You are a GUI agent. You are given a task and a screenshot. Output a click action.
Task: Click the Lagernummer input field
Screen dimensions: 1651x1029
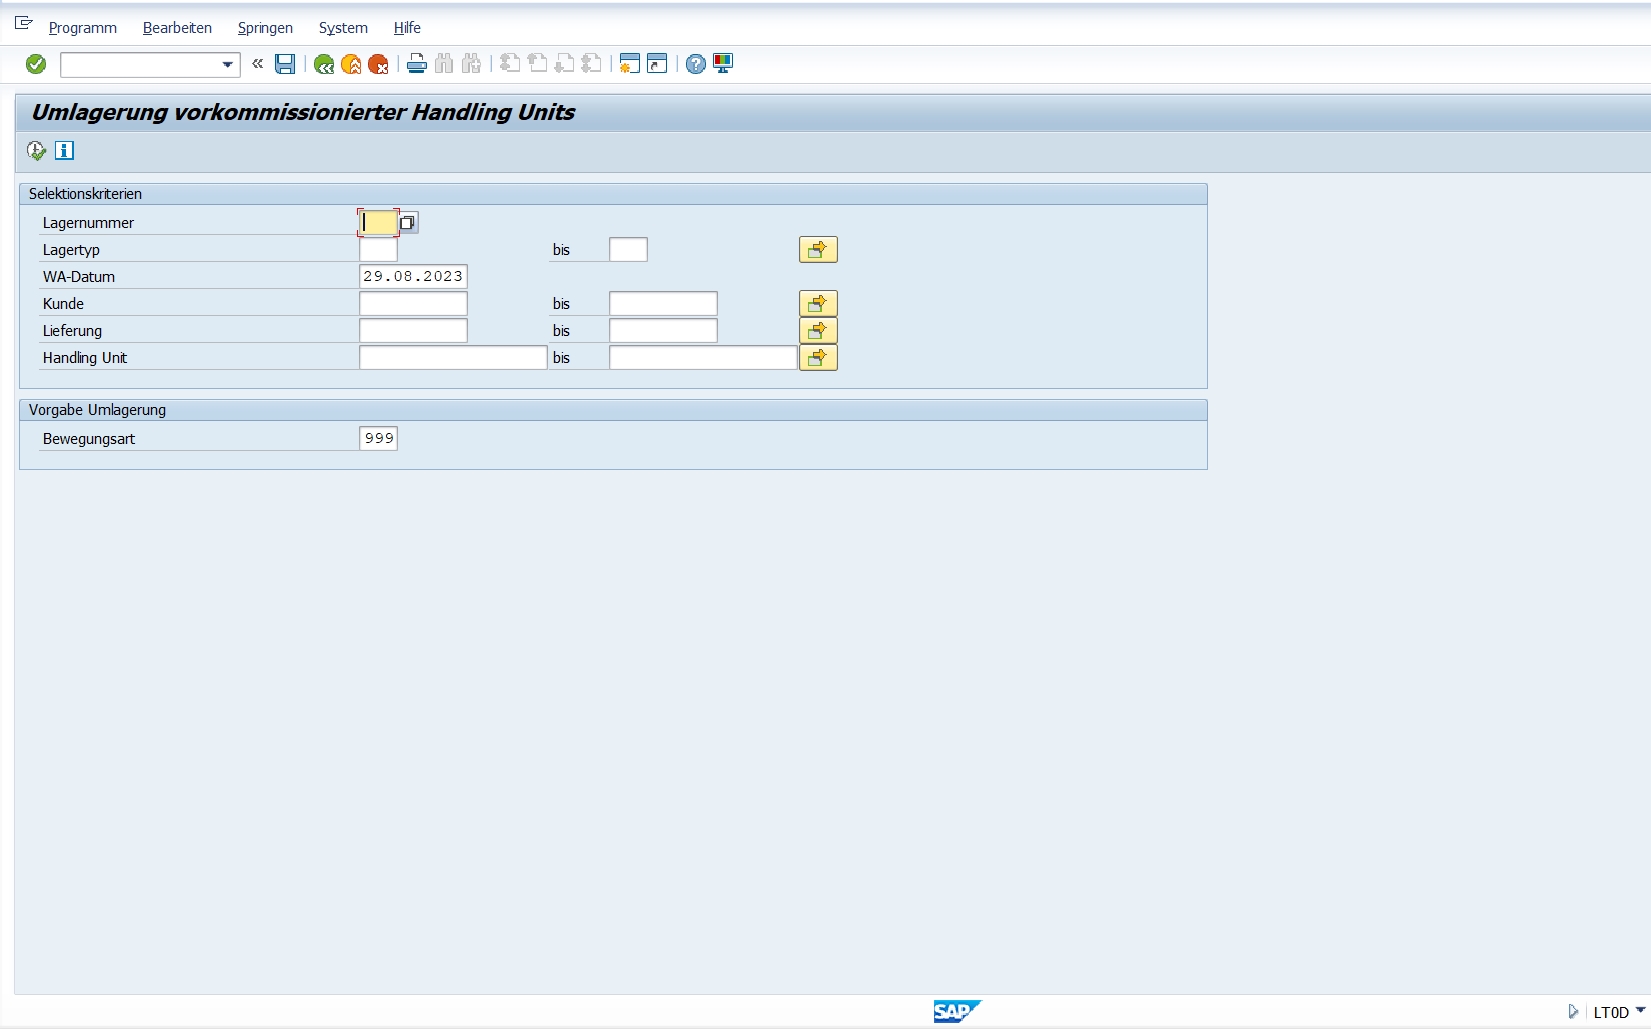[378, 222]
